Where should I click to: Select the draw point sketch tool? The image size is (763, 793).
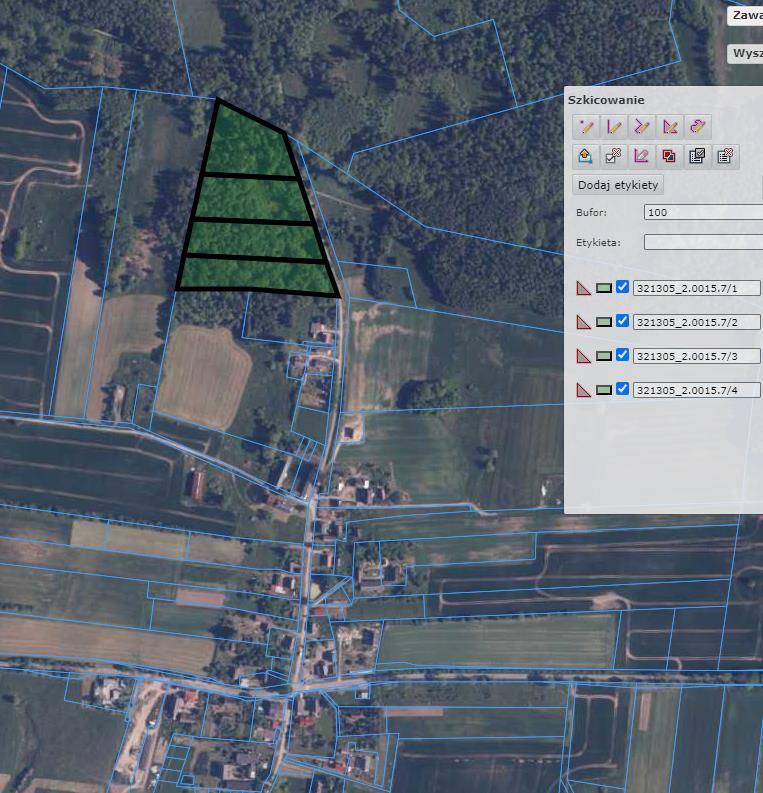[x=586, y=127]
